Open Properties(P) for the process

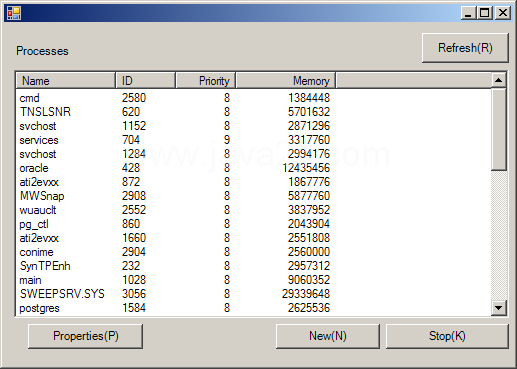coord(86,336)
